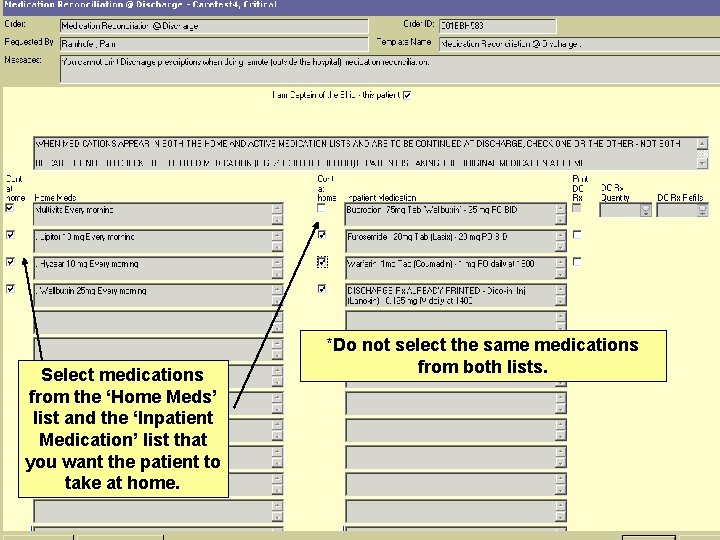Screen dimensions: 720x540
Task: Click the Furosemide 20mg Tab (Lasix) field
Action: point(456,241)
